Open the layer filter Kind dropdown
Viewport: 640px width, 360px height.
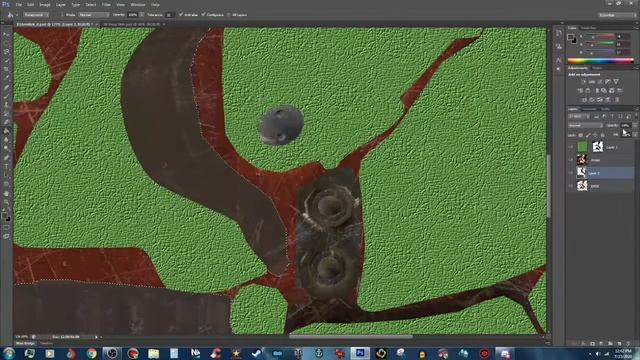point(579,117)
